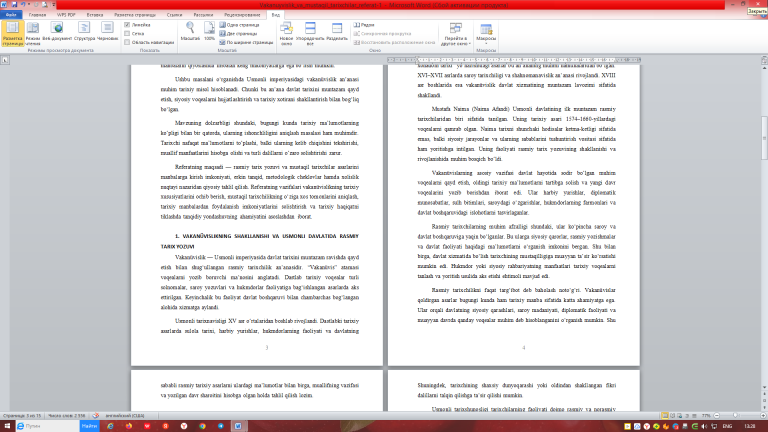Switch to Ссылки ribbon tab
Image resolution: width=768 pixels, height=432 pixels.
click(x=174, y=15)
